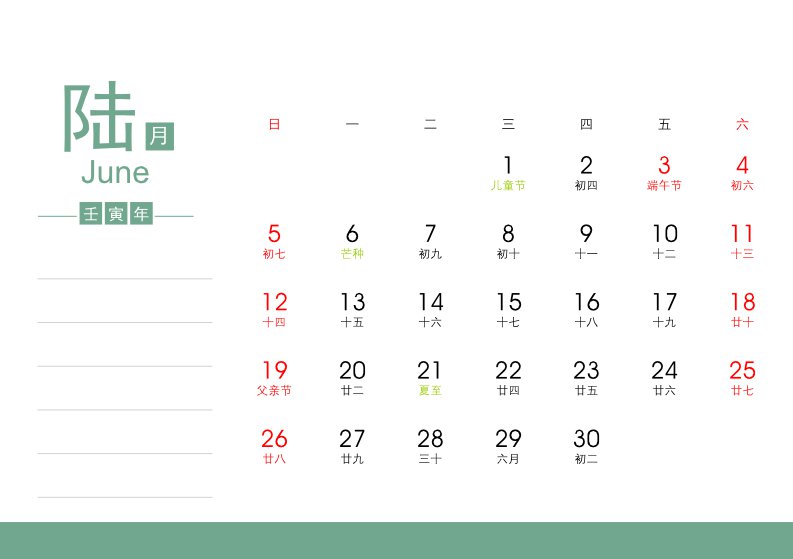Choose June 19 Father's Day (父亲节)
Viewport: 793px width, 559px height.
click(x=274, y=378)
